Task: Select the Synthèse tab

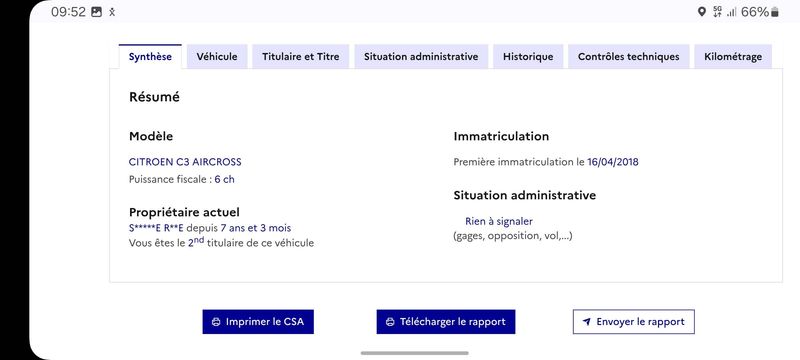Action: (x=150, y=57)
